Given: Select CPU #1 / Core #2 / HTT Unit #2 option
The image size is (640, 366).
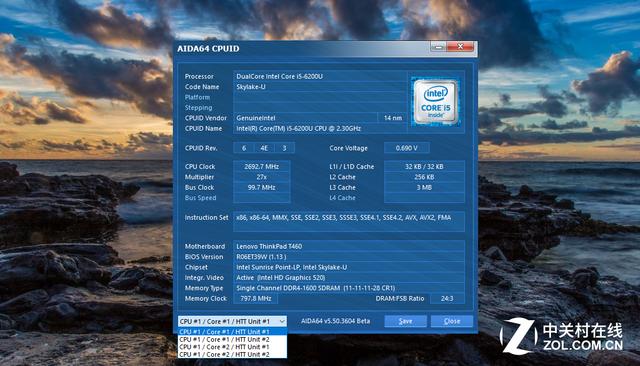Looking at the screenshot, I should [x=232, y=355].
